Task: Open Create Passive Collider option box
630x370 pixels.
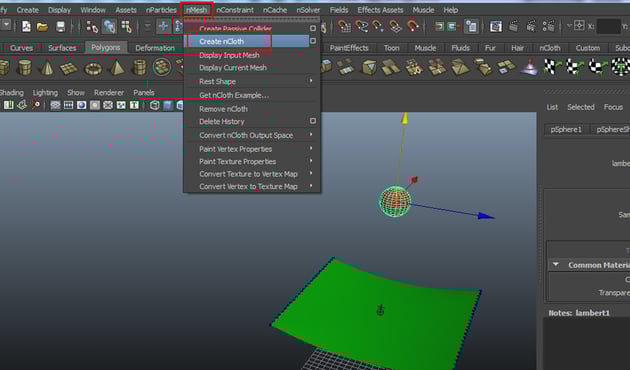Action: (x=313, y=28)
